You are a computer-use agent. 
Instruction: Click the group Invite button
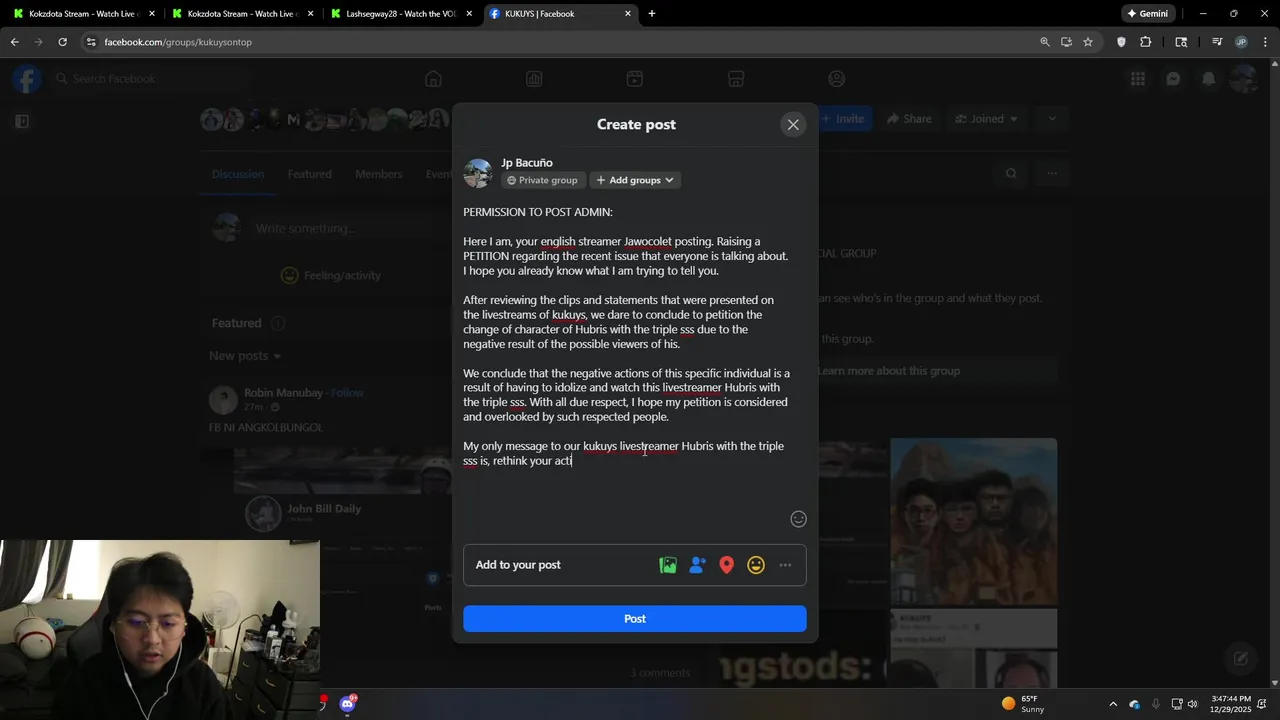[x=844, y=119]
